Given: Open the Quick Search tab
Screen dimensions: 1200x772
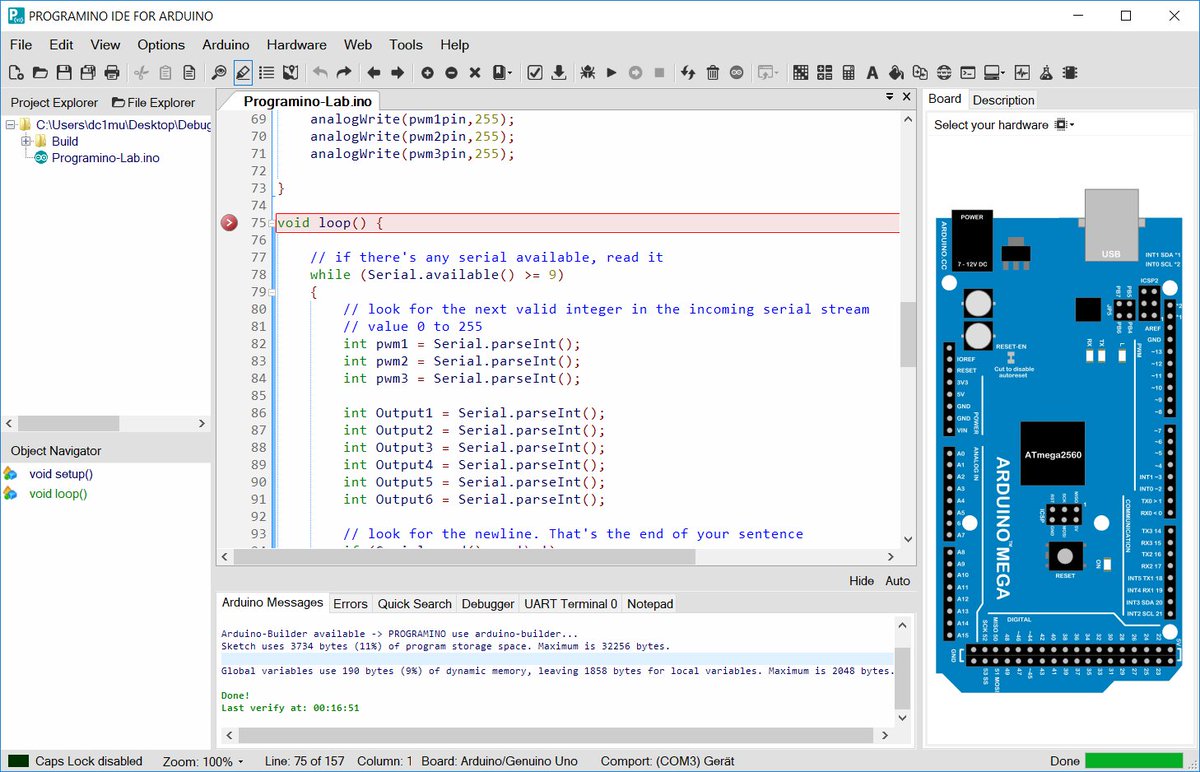Looking at the screenshot, I should pos(415,603).
